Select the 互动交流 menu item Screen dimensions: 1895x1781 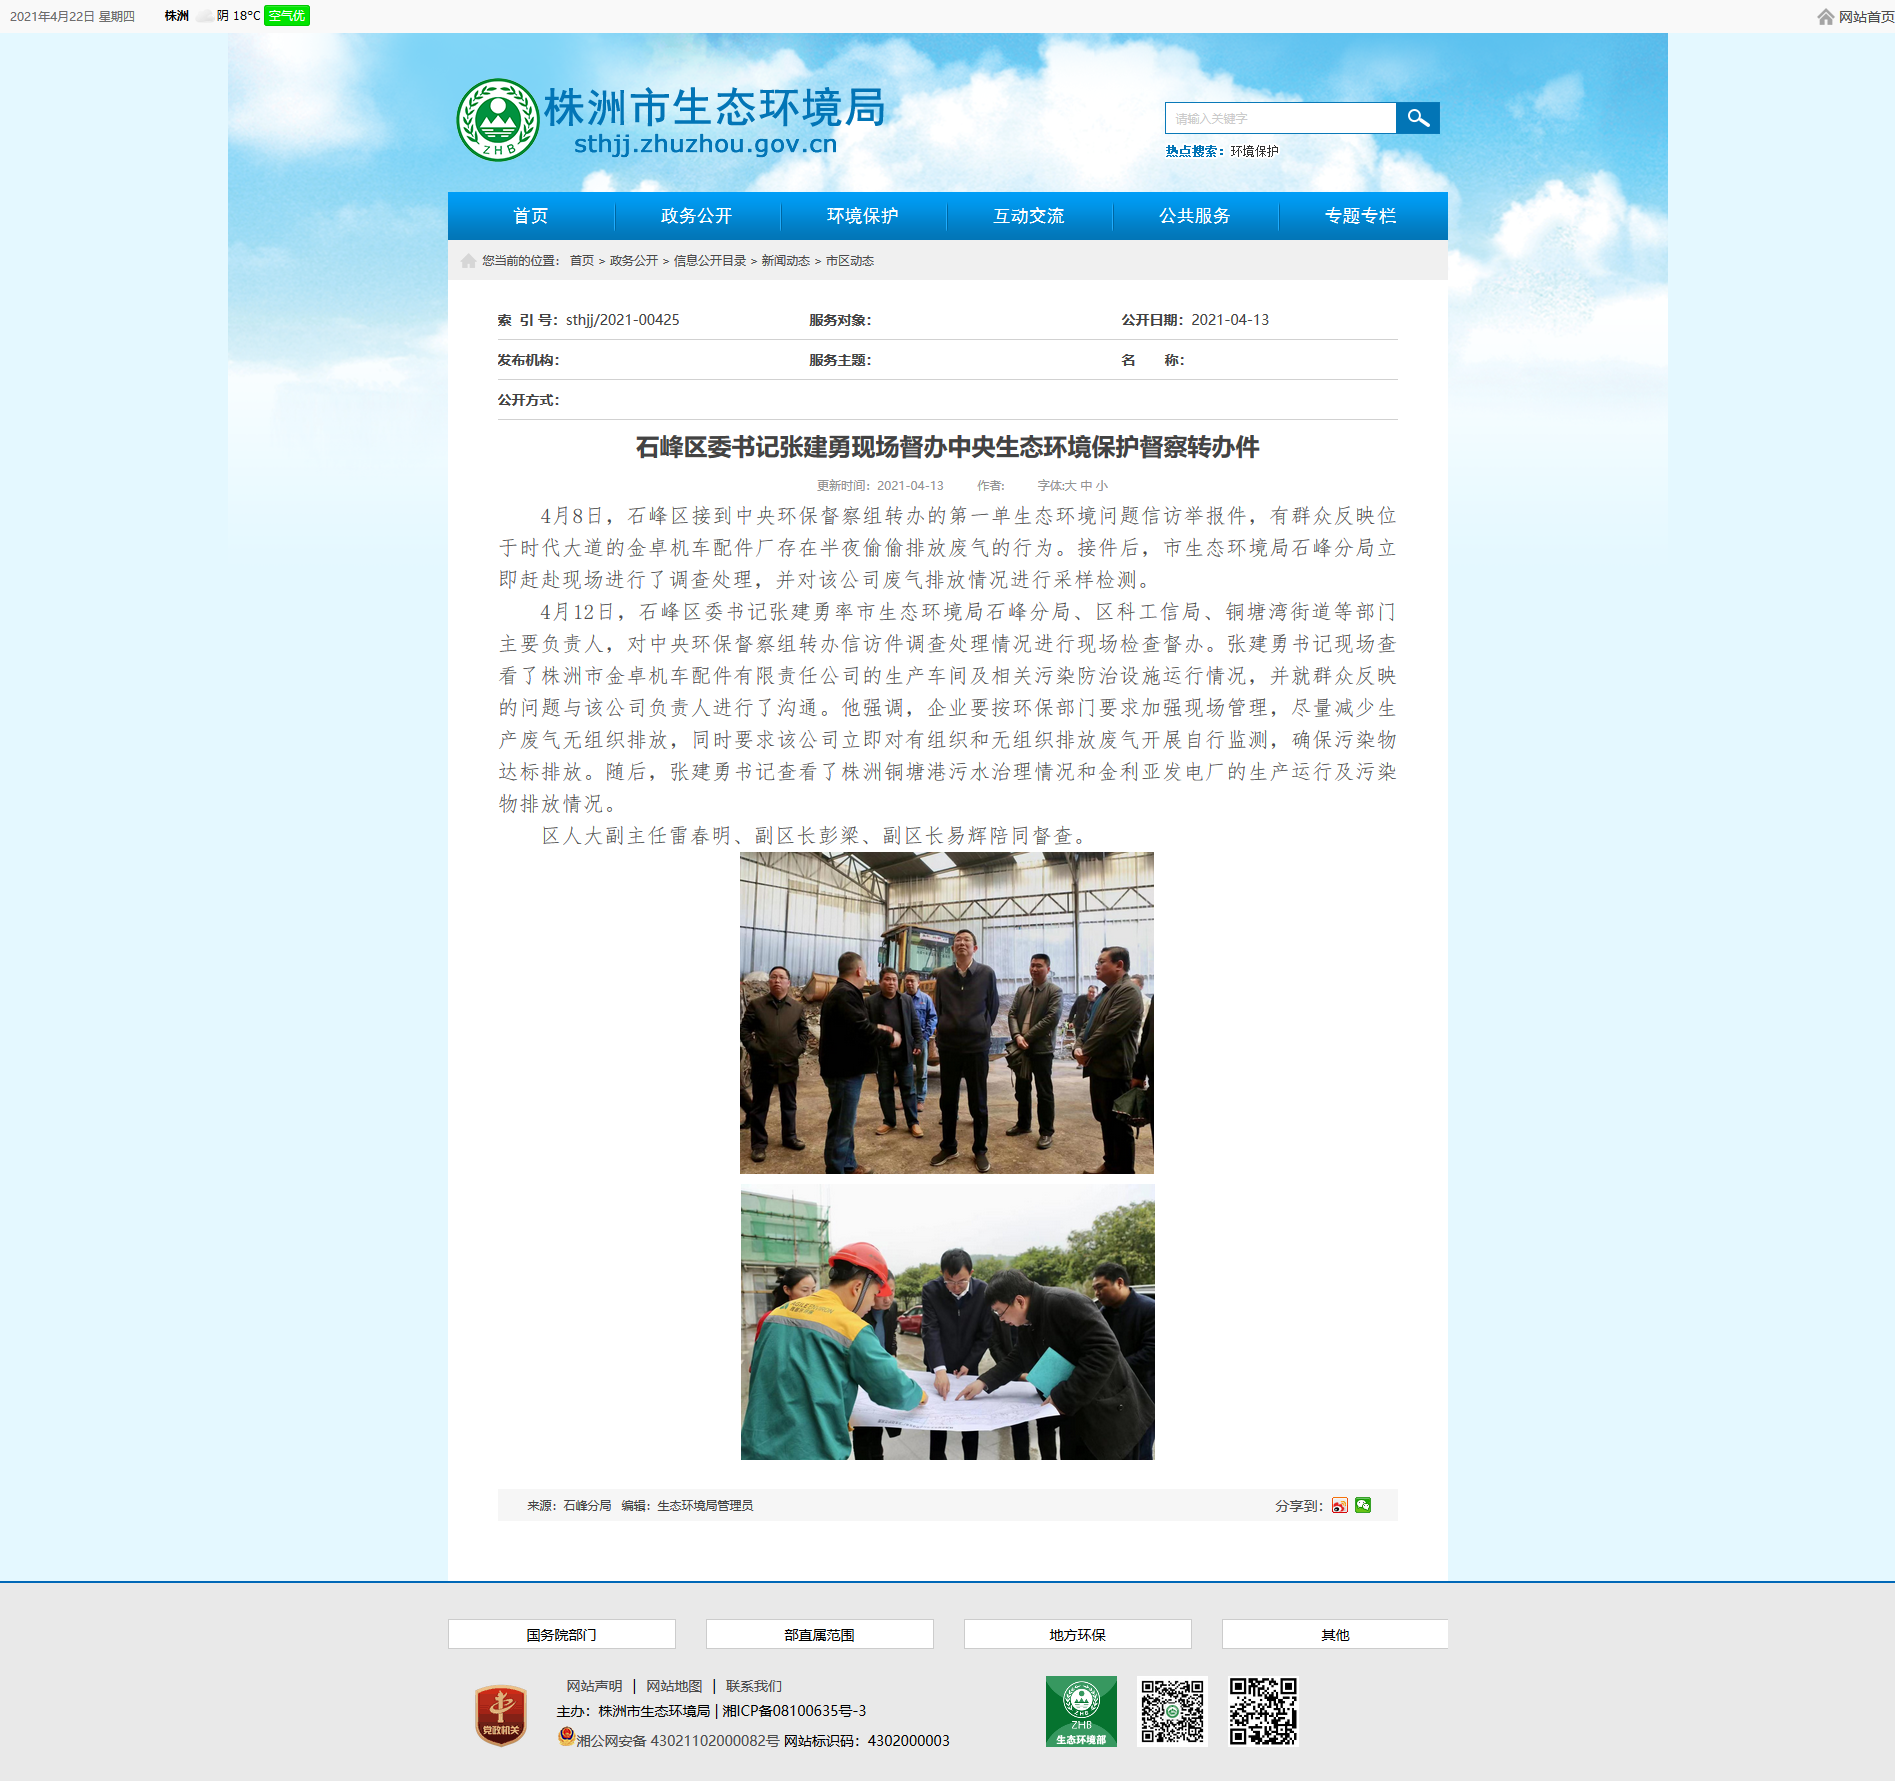(x=1029, y=216)
